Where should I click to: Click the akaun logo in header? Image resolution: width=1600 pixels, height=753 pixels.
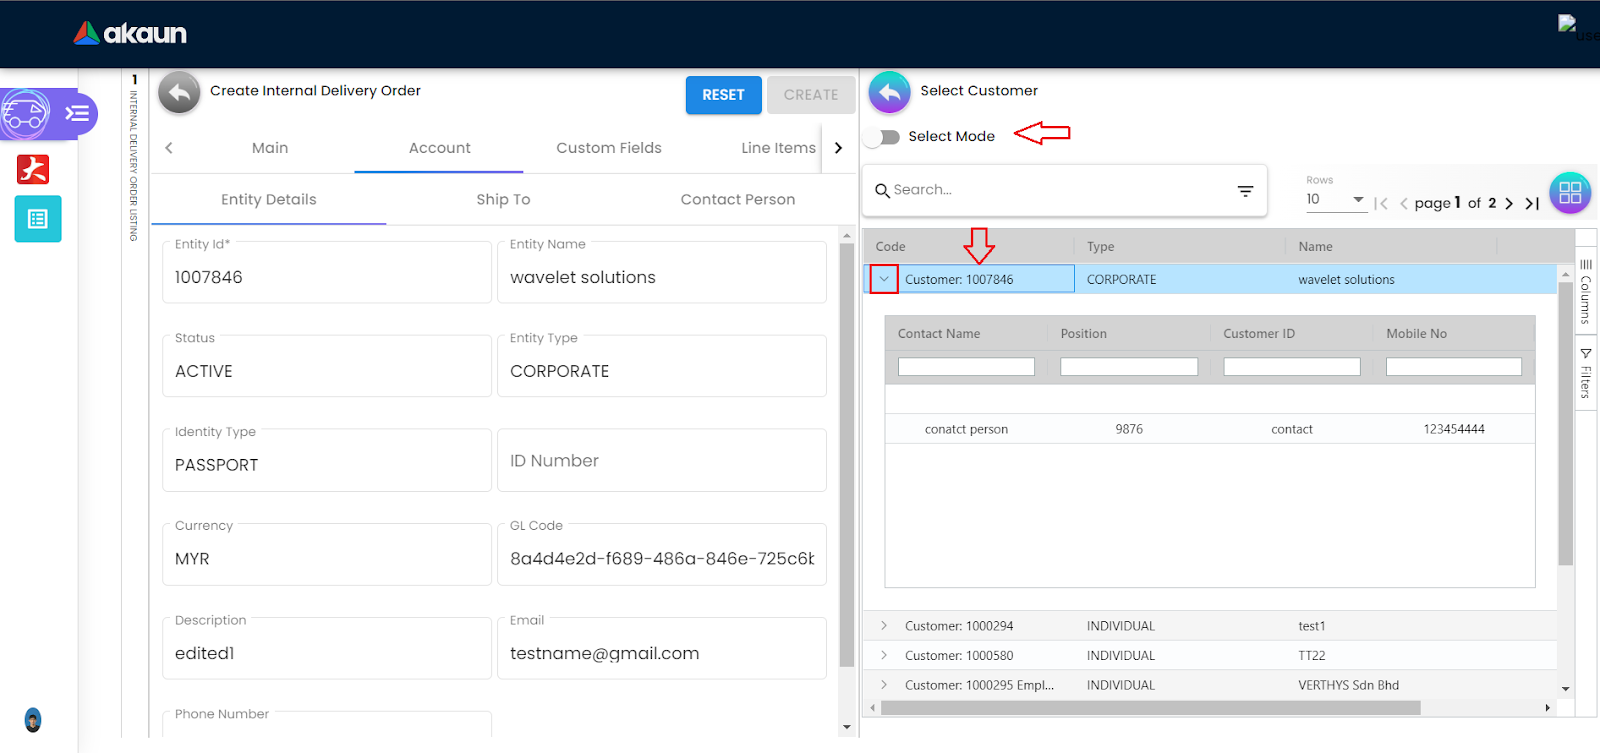point(130,33)
